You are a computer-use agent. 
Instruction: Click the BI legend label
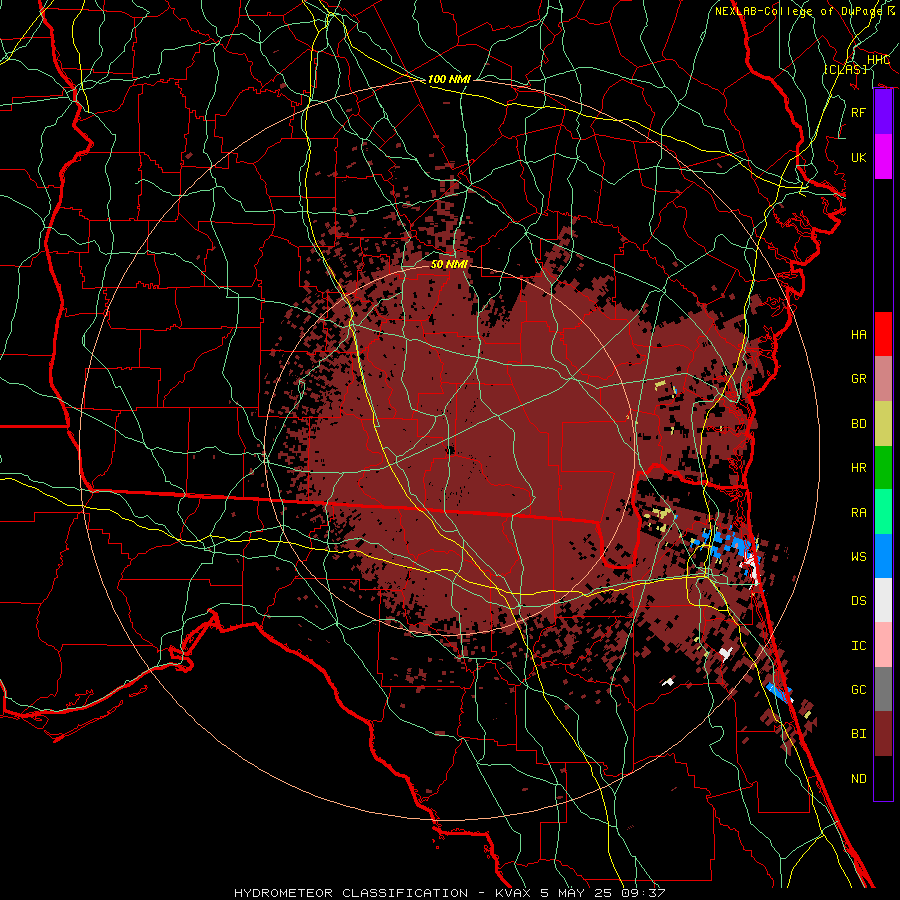pyautogui.click(x=859, y=734)
